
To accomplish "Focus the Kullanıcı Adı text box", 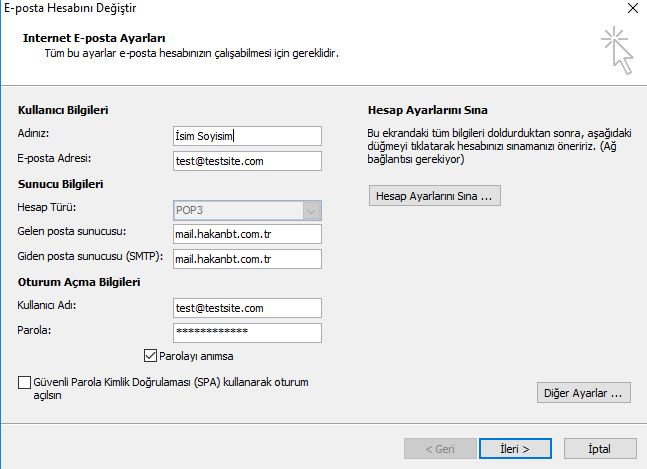I will 247,308.
